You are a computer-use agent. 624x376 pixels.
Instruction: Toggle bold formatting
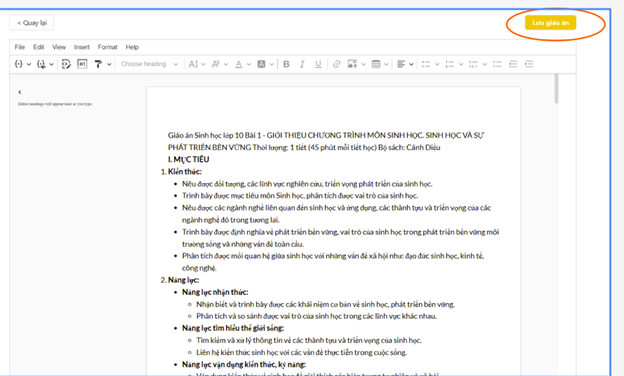pyautogui.click(x=286, y=64)
